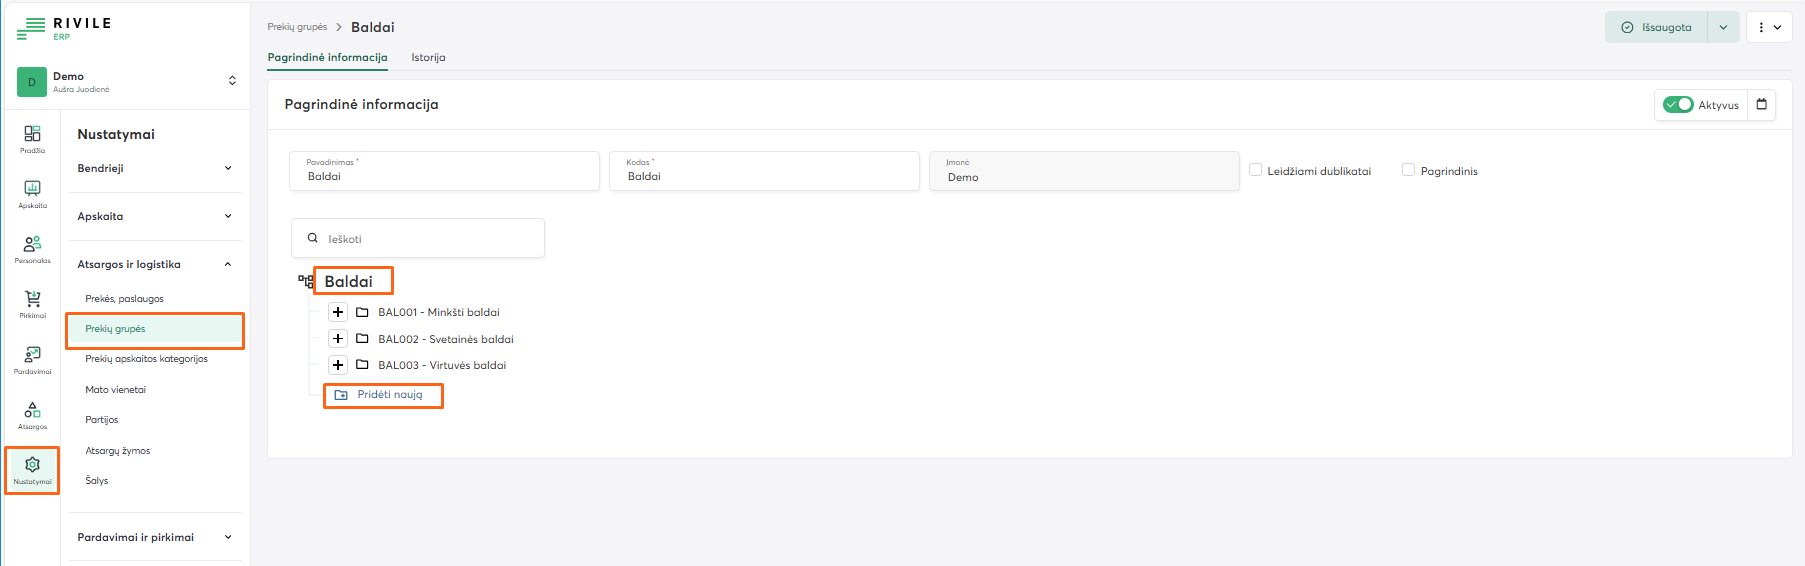The height and width of the screenshot is (566, 1805).
Task: Enable the Leidžiami dublikatai checkbox
Action: click(x=1256, y=170)
